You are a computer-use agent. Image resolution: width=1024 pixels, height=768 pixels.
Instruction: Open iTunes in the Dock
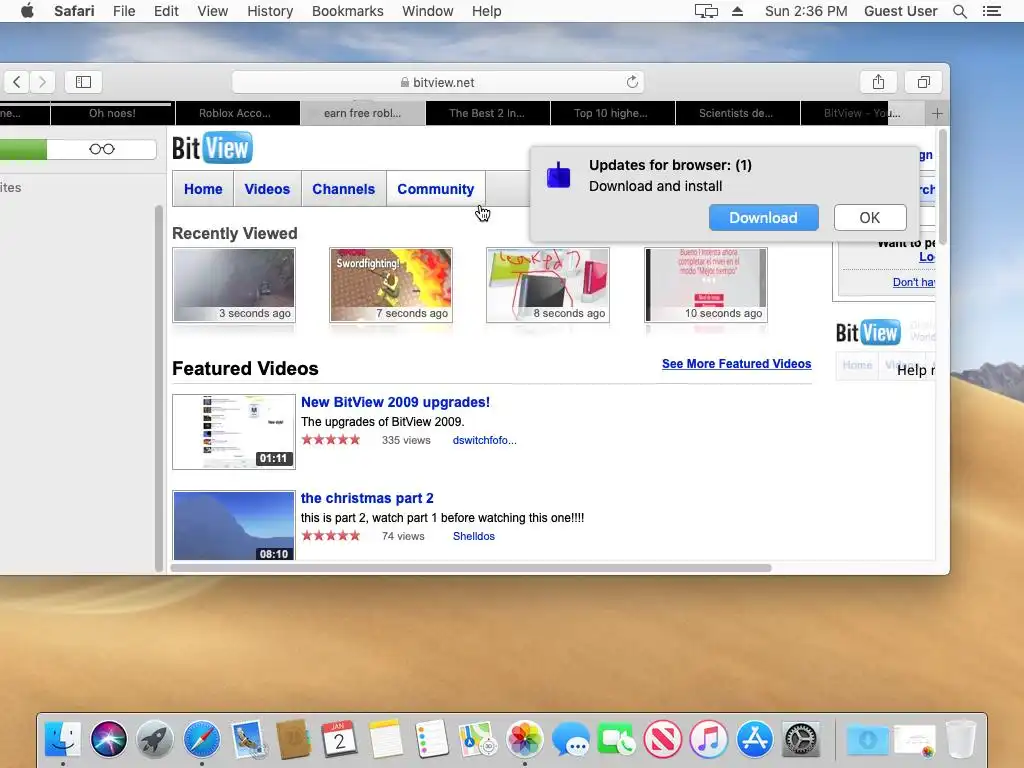click(x=709, y=739)
